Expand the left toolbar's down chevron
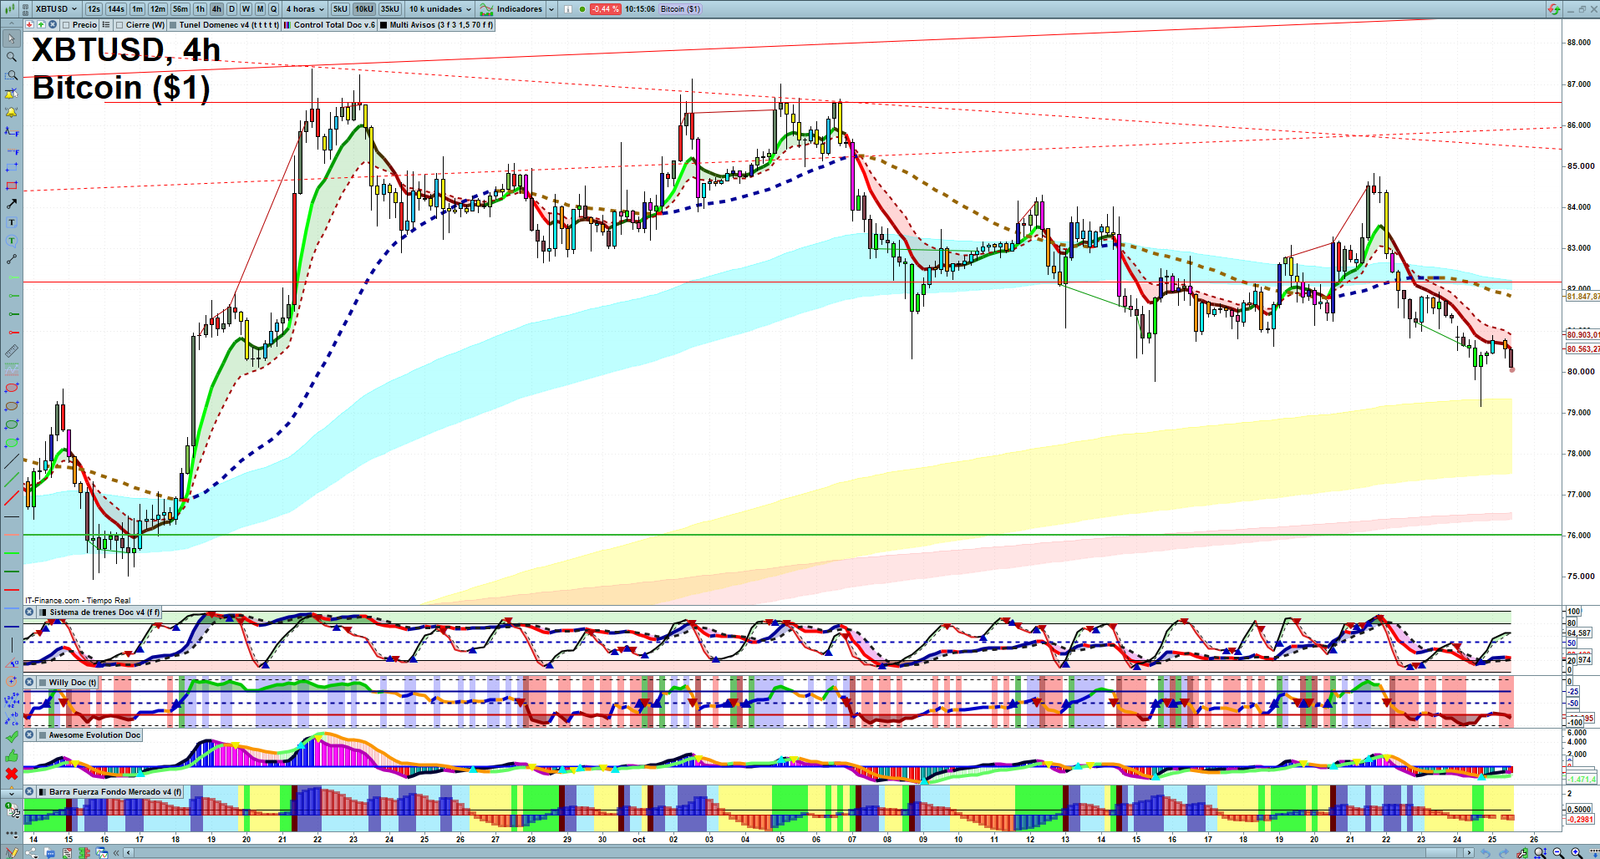 click(11, 793)
